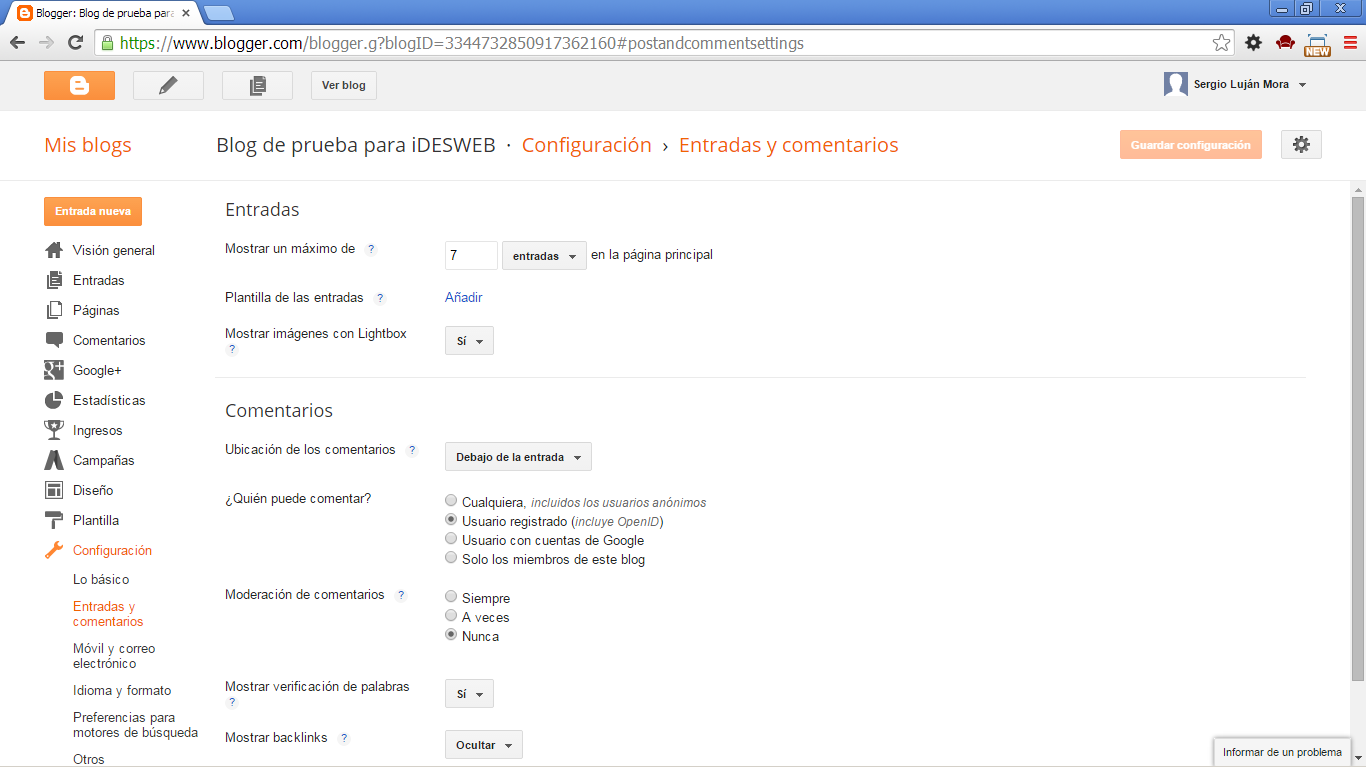Screen dimensions: 1366x768
Task: Click Guardar configuración button
Action: (x=1191, y=145)
